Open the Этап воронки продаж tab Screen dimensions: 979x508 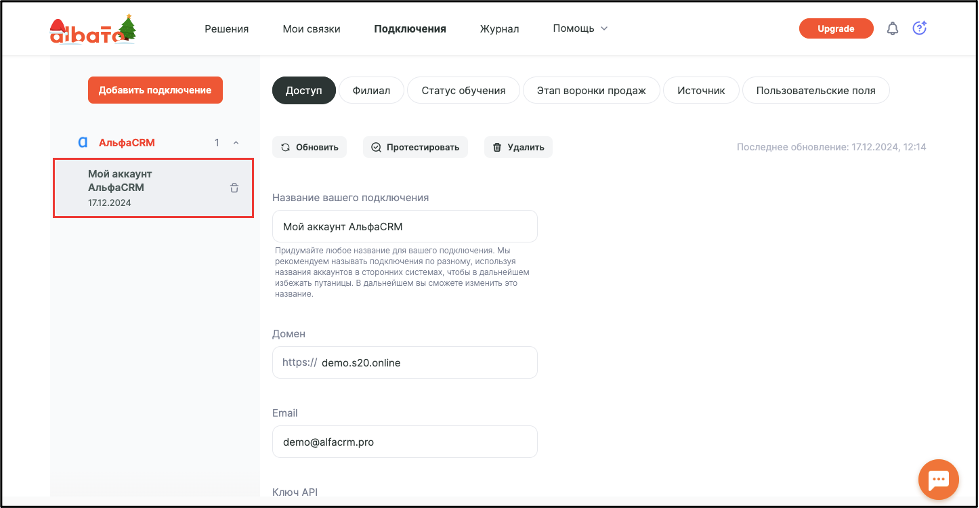(591, 90)
